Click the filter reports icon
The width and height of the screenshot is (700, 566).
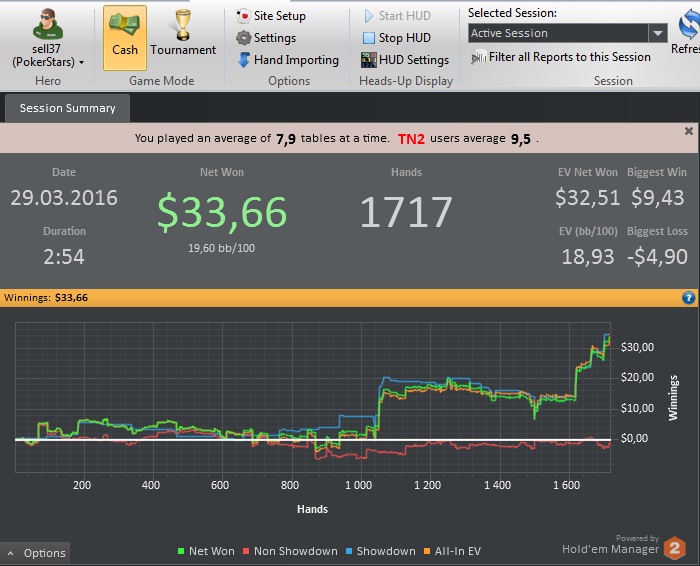(478, 57)
